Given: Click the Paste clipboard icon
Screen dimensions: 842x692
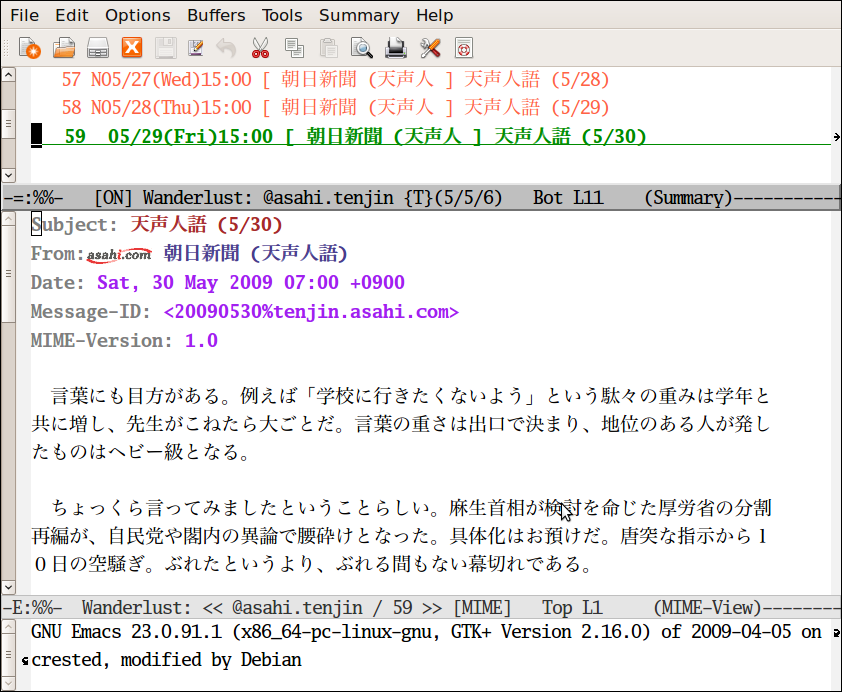Looking at the screenshot, I should (328, 48).
